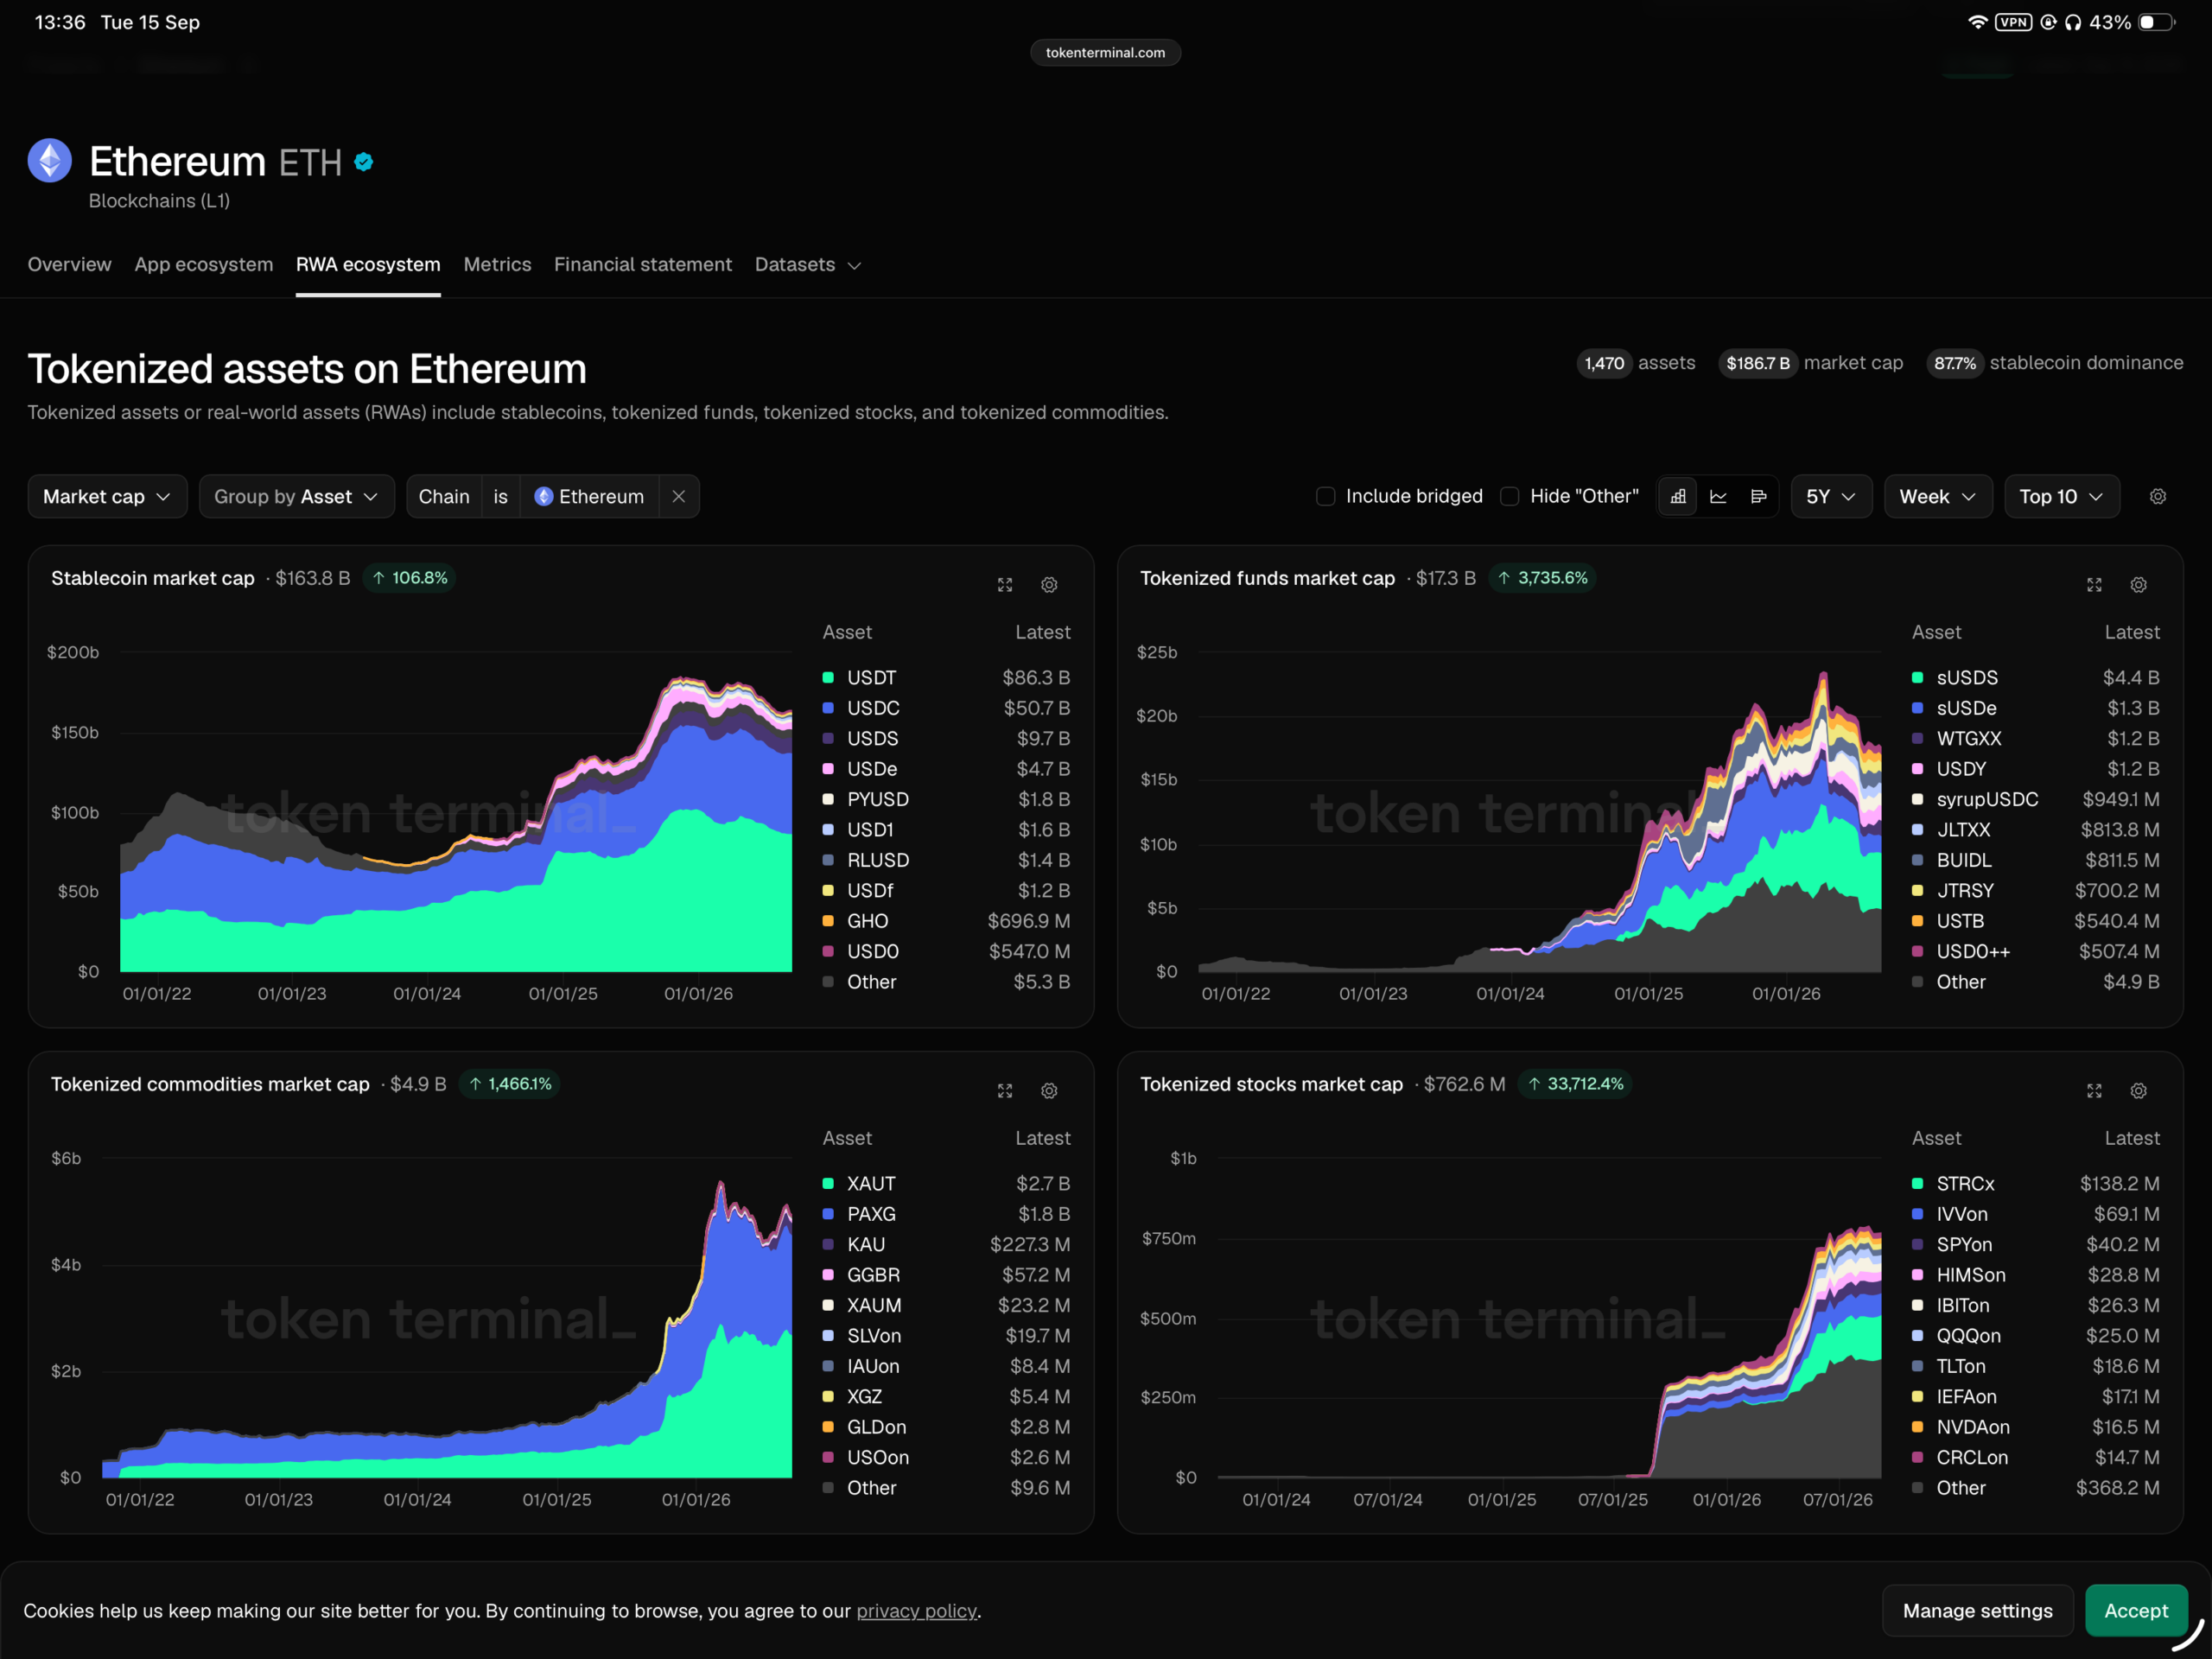Expand the Tokenized stocks chart fullscreen
This screenshot has width=2212, height=1659.
2094,1091
